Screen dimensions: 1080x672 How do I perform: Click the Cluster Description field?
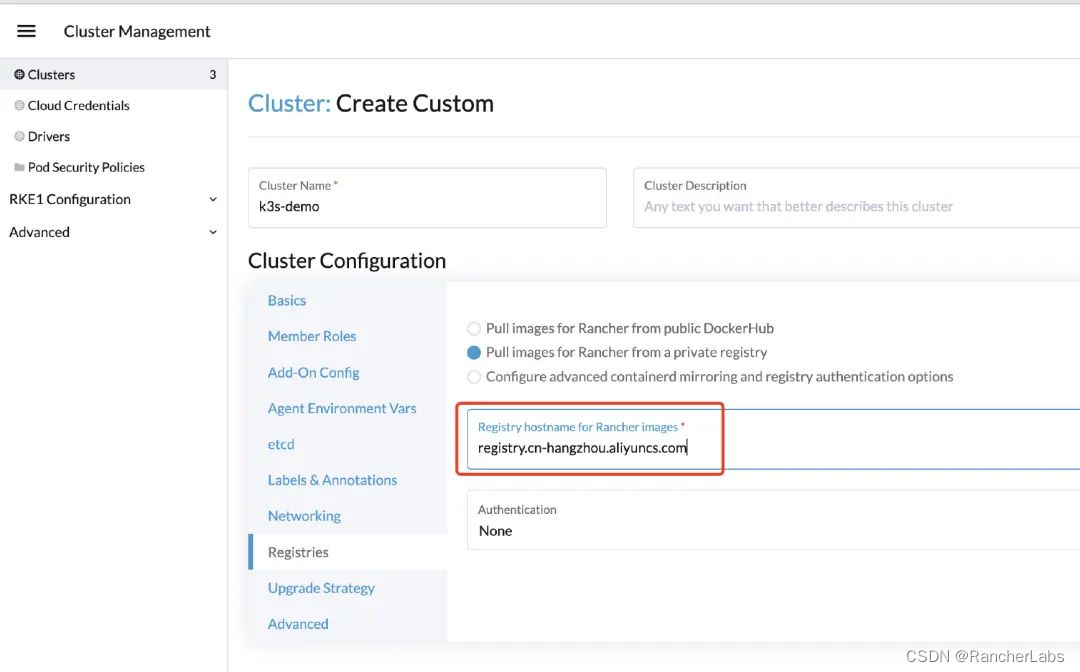point(855,207)
